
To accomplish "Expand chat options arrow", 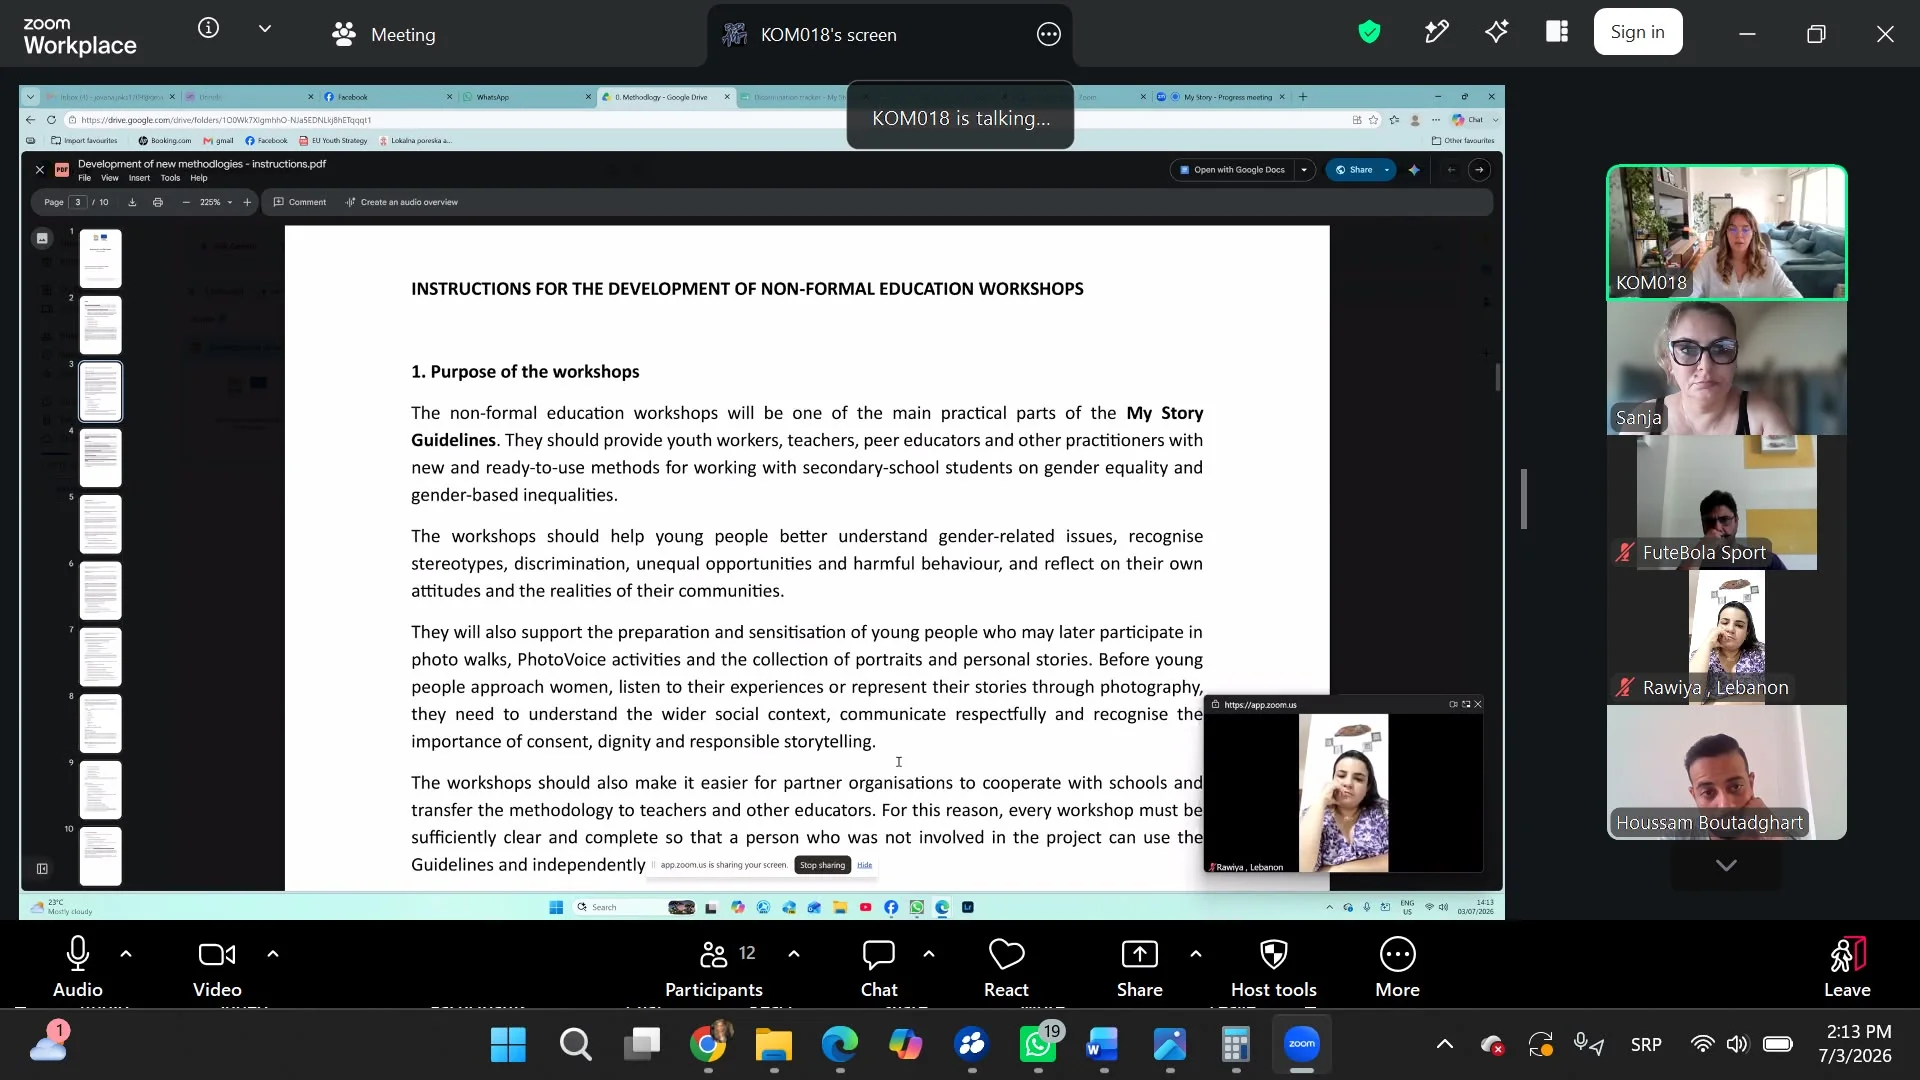I will (929, 954).
